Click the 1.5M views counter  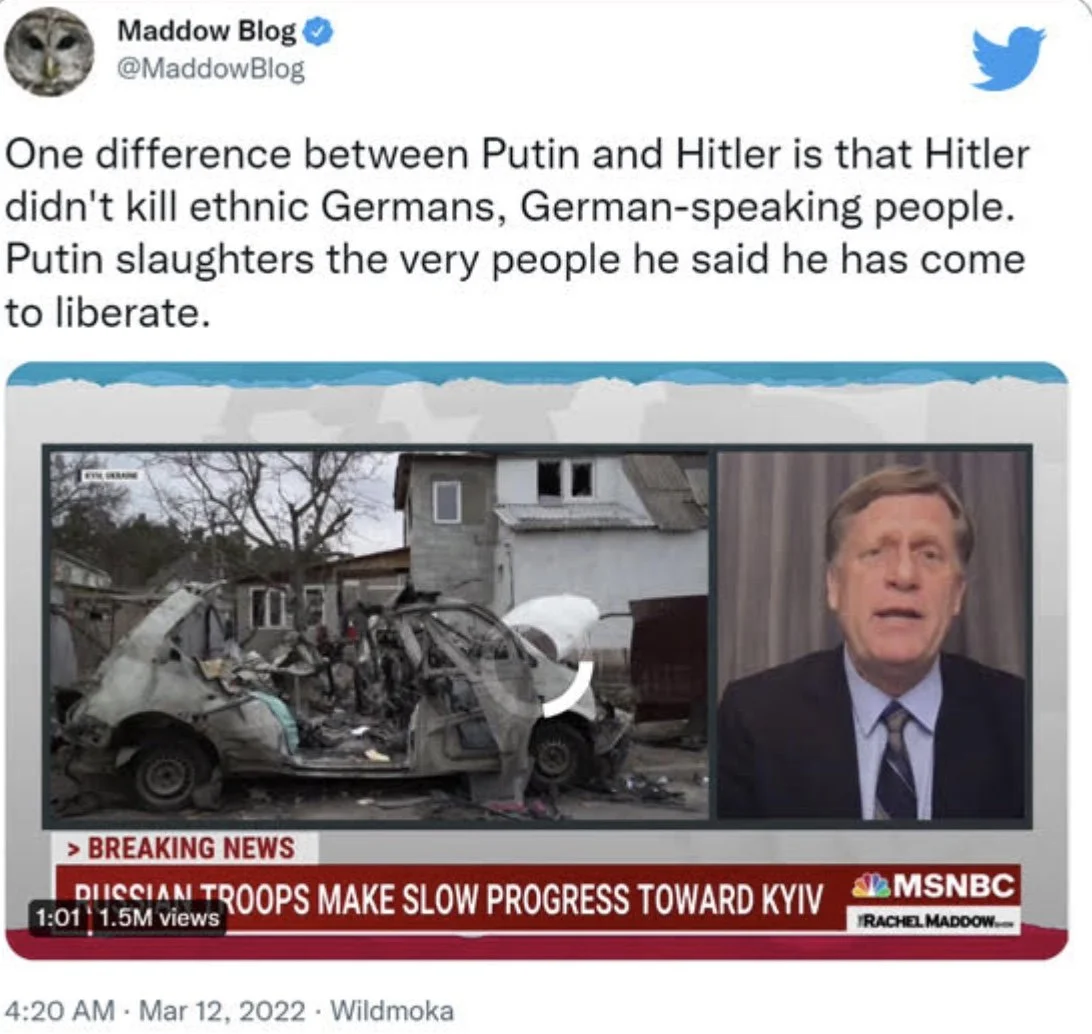[159, 918]
